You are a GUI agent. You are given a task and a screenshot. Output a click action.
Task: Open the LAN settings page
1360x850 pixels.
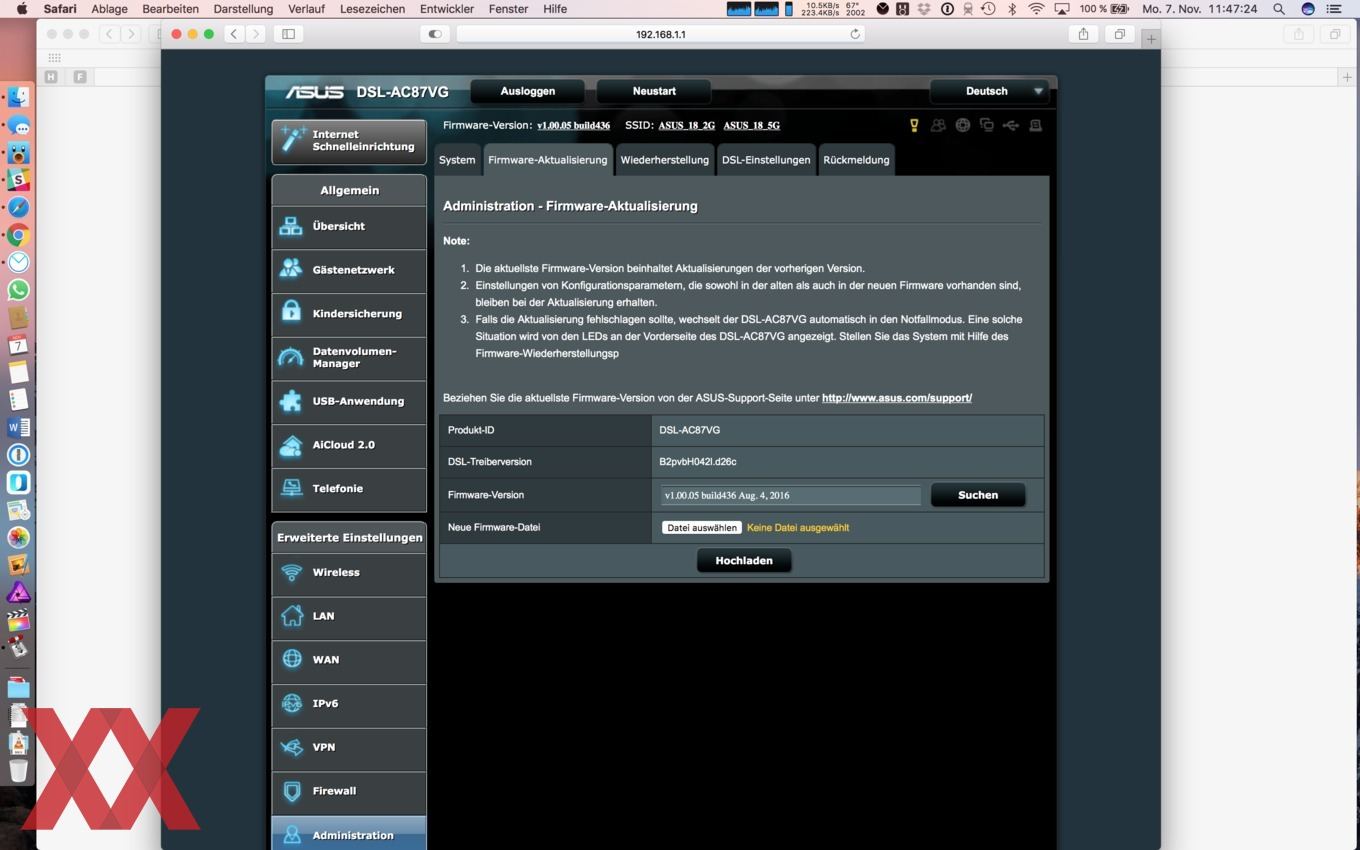pyautogui.click(x=349, y=616)
